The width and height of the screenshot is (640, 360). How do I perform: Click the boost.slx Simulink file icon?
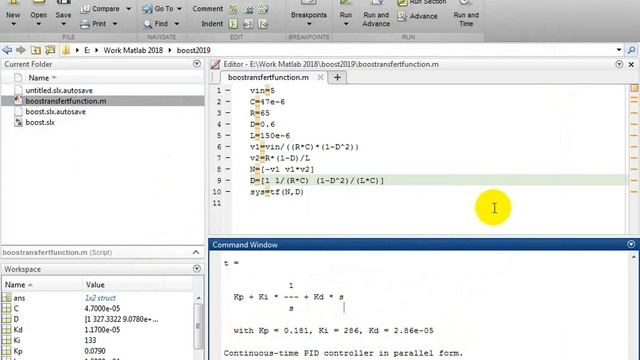coord(18,122)
